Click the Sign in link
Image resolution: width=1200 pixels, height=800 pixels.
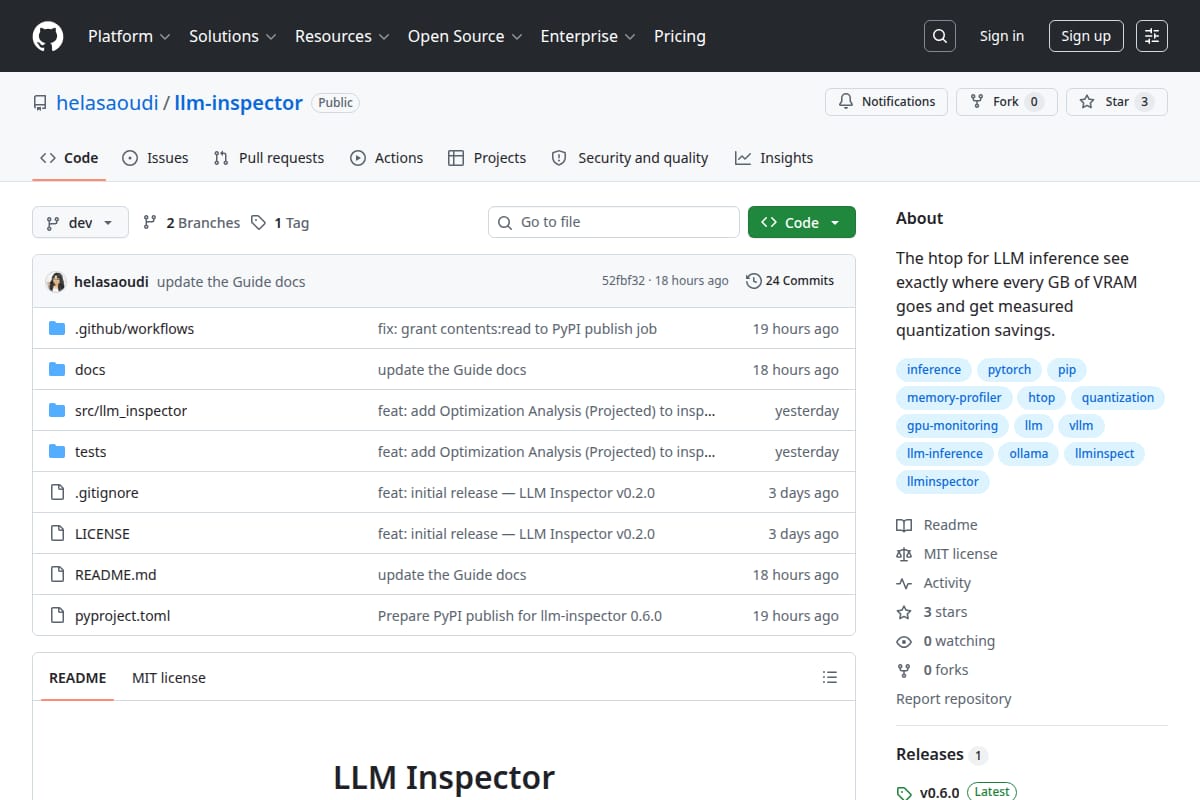[1002, 36]
